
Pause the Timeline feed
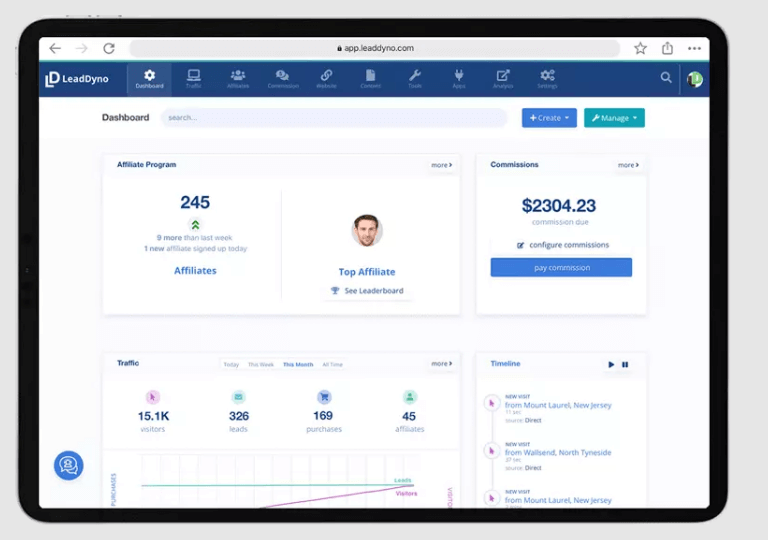[x=625, y=364]
